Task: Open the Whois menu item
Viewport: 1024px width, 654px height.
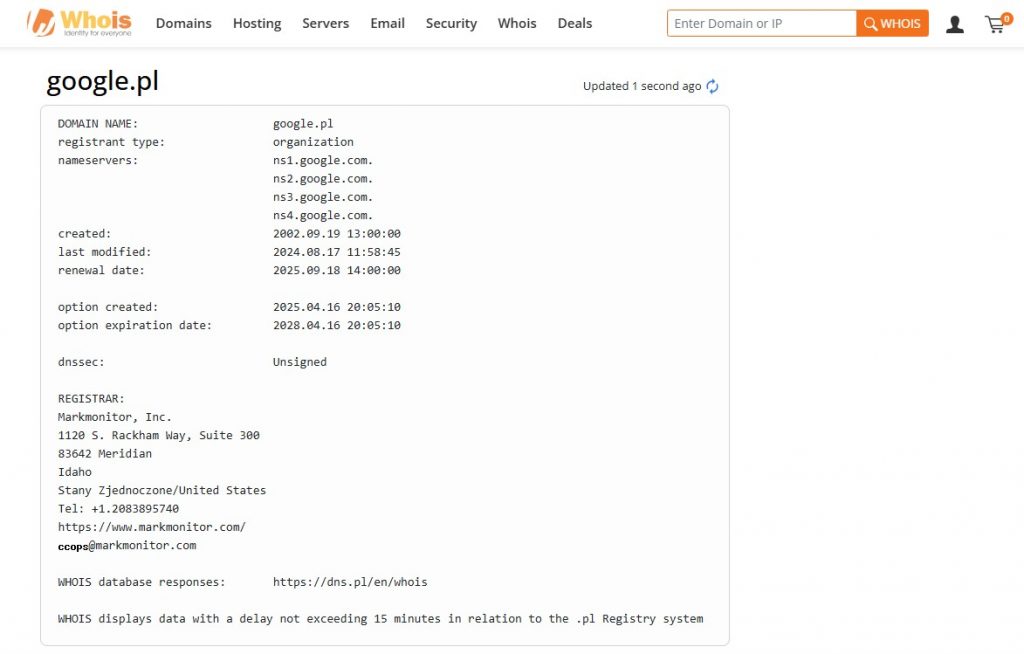Action: 517,24
